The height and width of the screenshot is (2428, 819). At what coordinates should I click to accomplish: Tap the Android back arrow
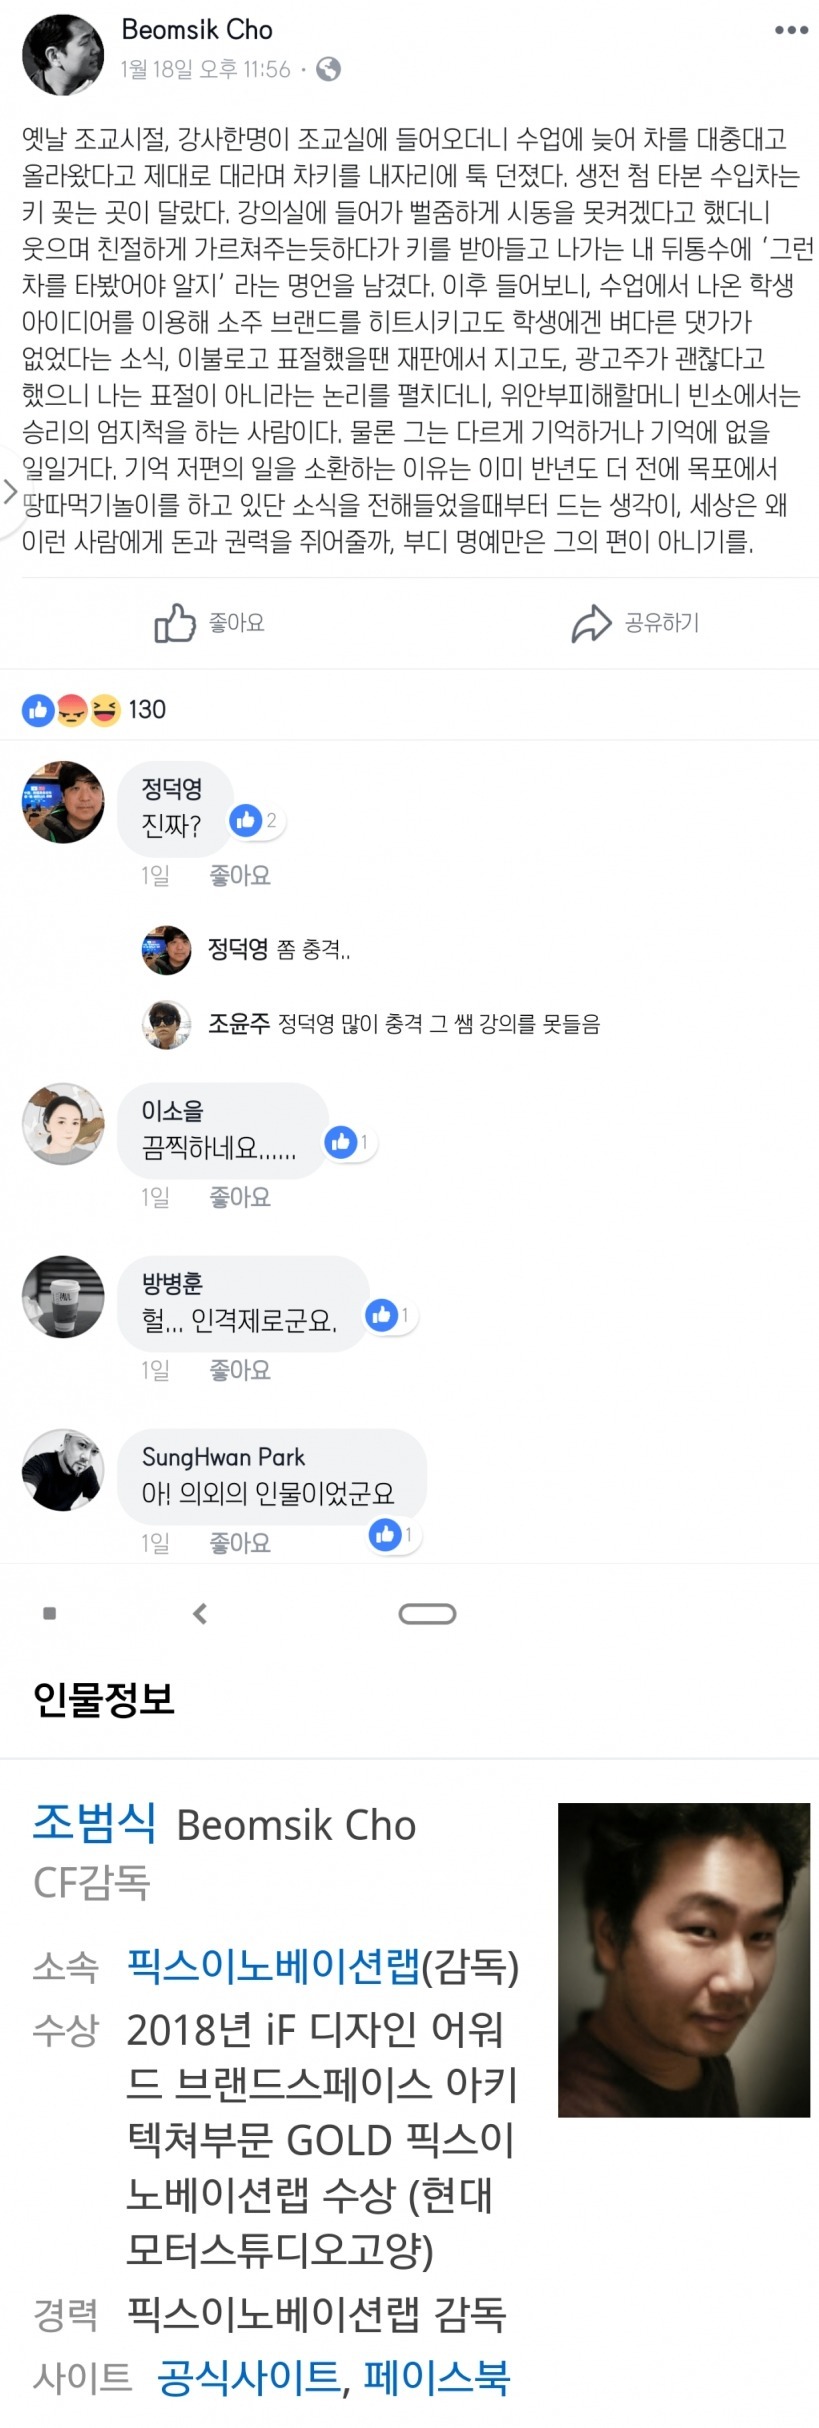(200, 1613)
